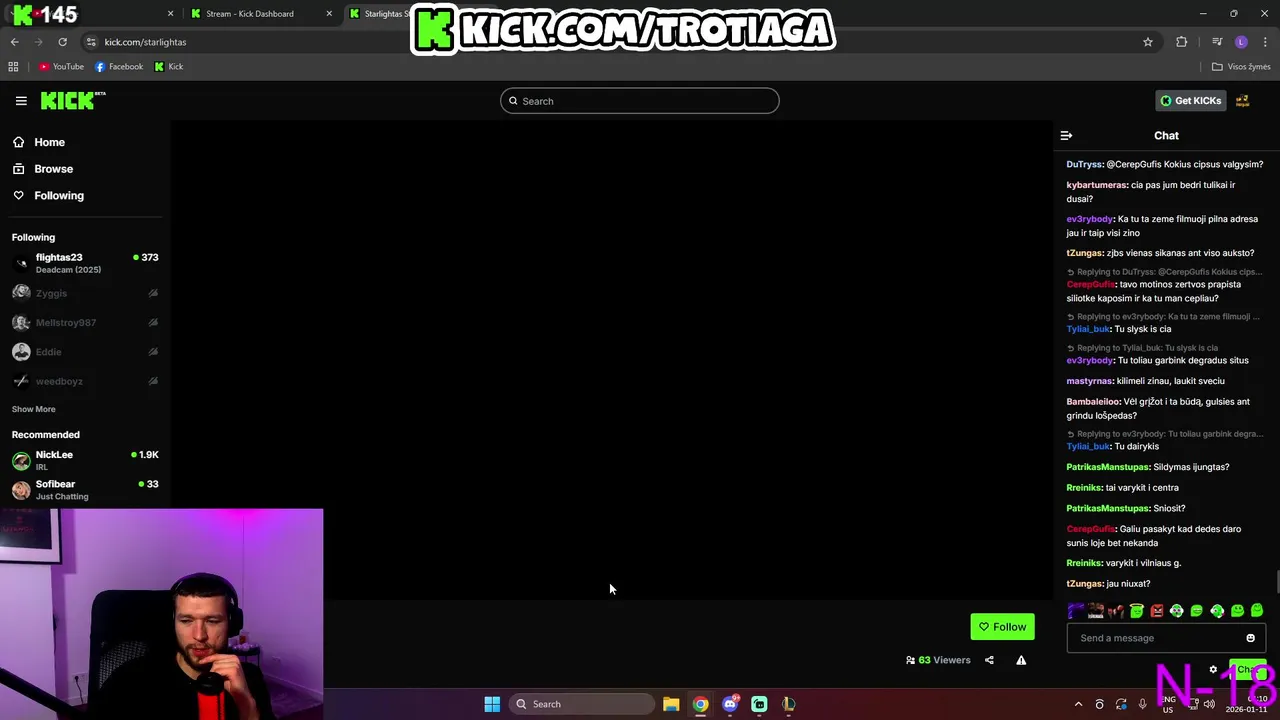The image size is (1280, 720).
Task: Click DuTryss username in chat
Action: [x=1084, y=164]
